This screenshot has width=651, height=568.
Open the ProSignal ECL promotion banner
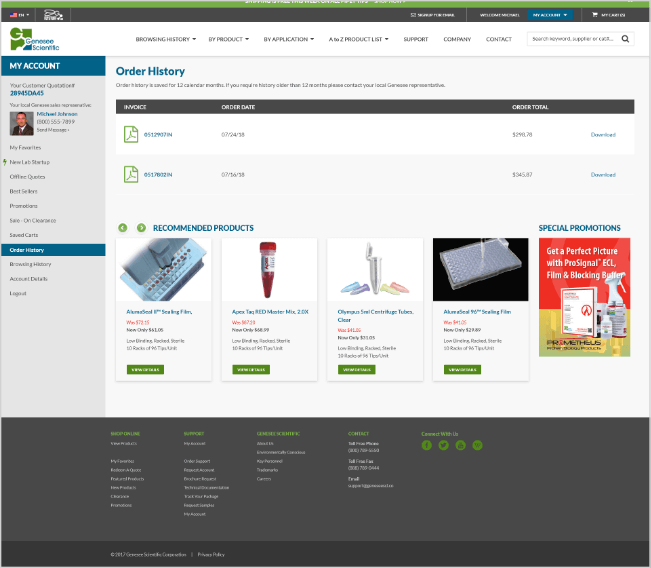585,297
